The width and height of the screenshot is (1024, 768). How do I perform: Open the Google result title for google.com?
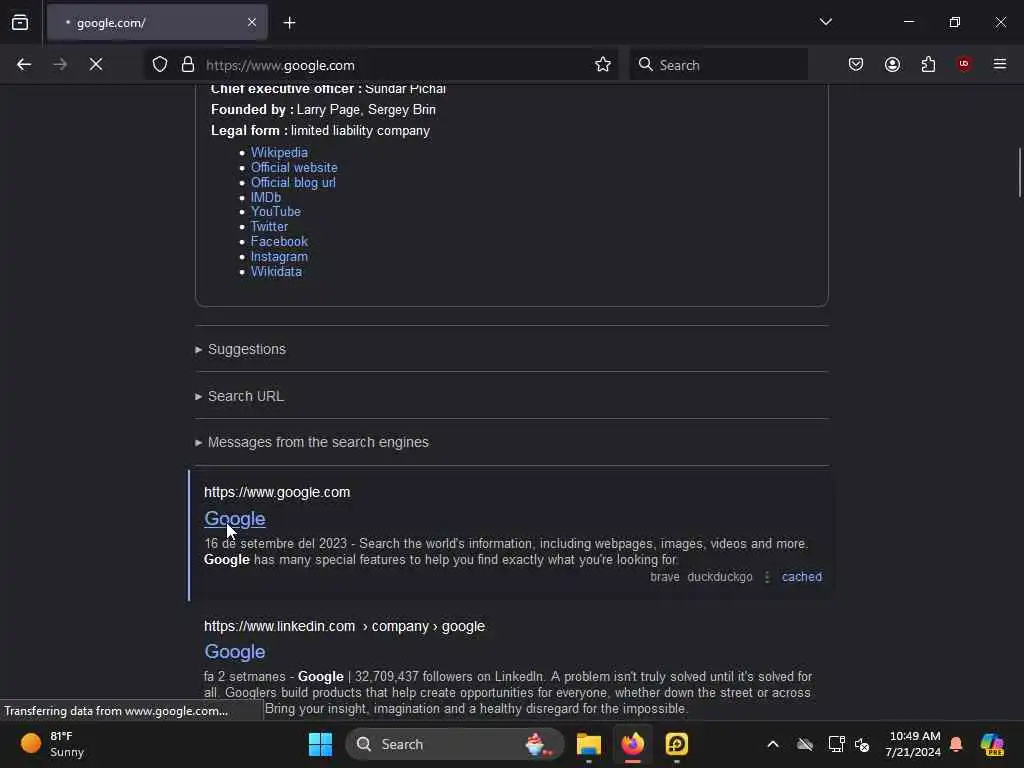(x=234, y=519)
